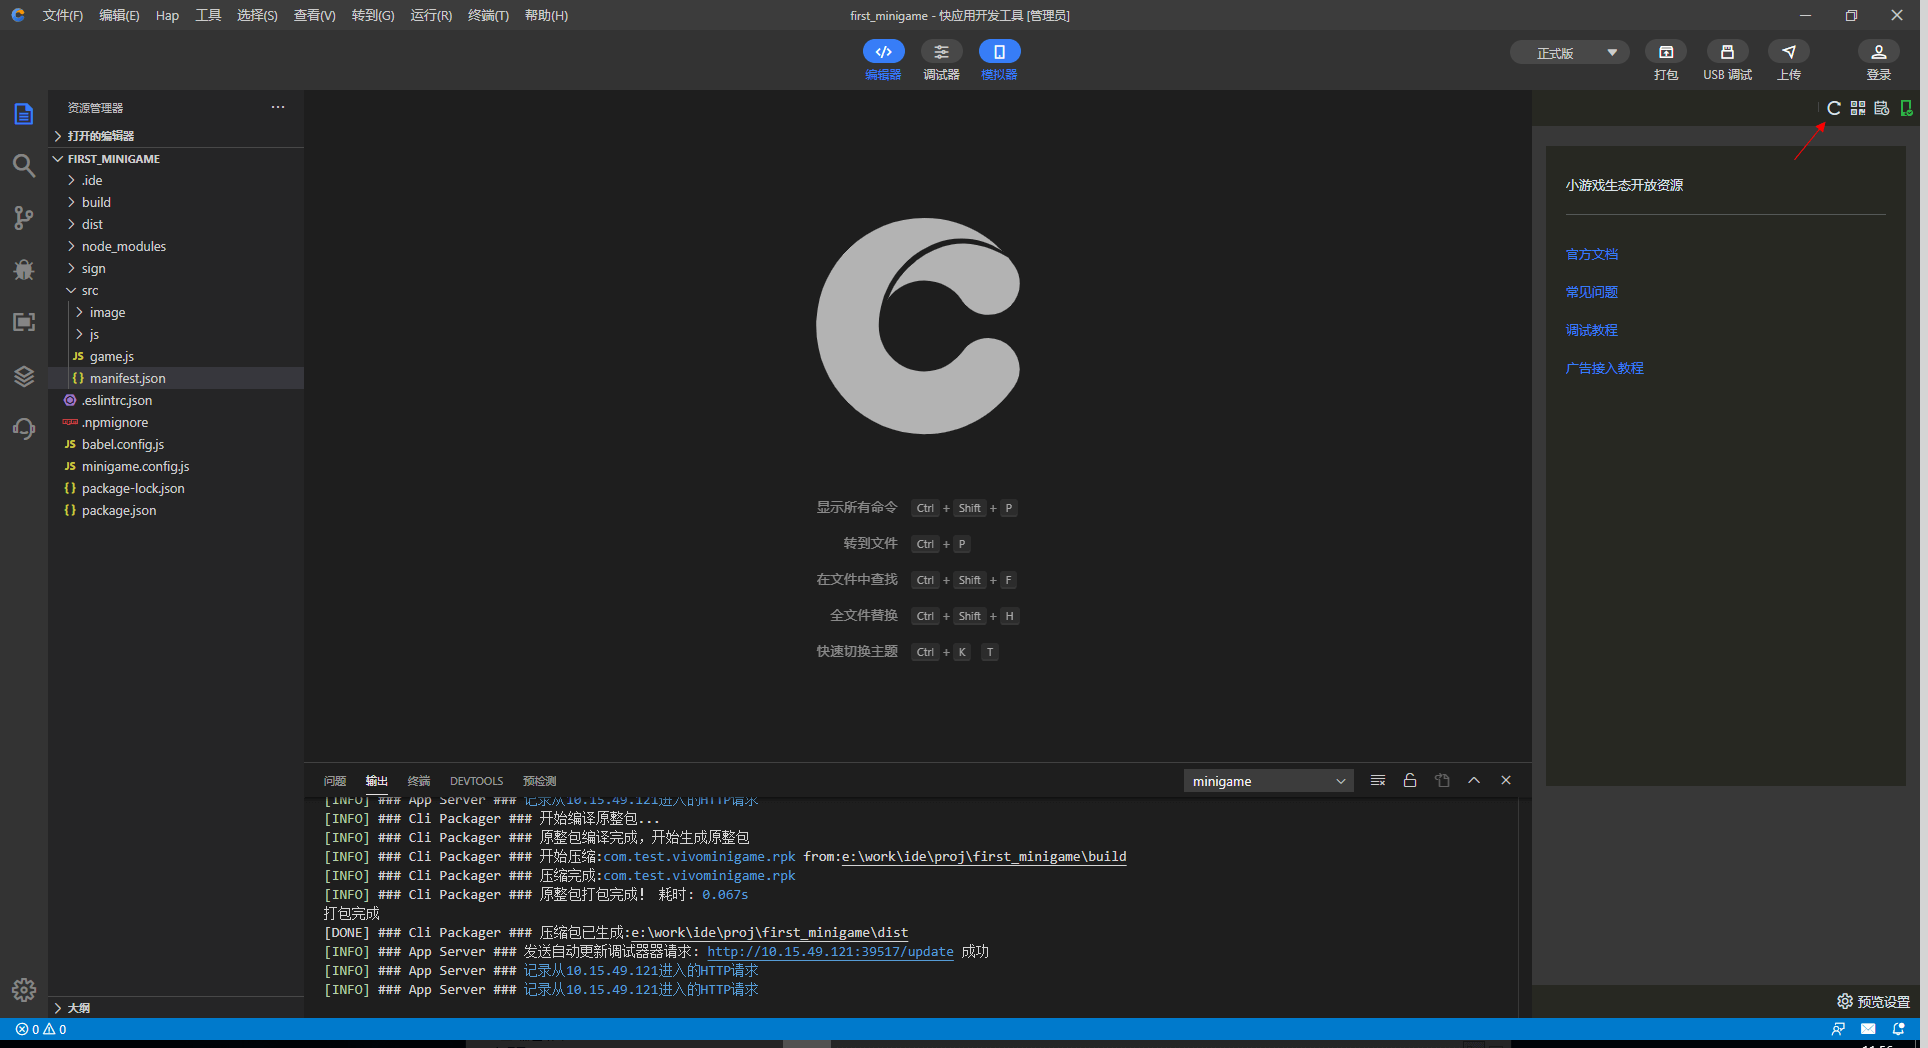Open the 文件(F) menu
The image size is (1928, 1048).
click(63, 15)
